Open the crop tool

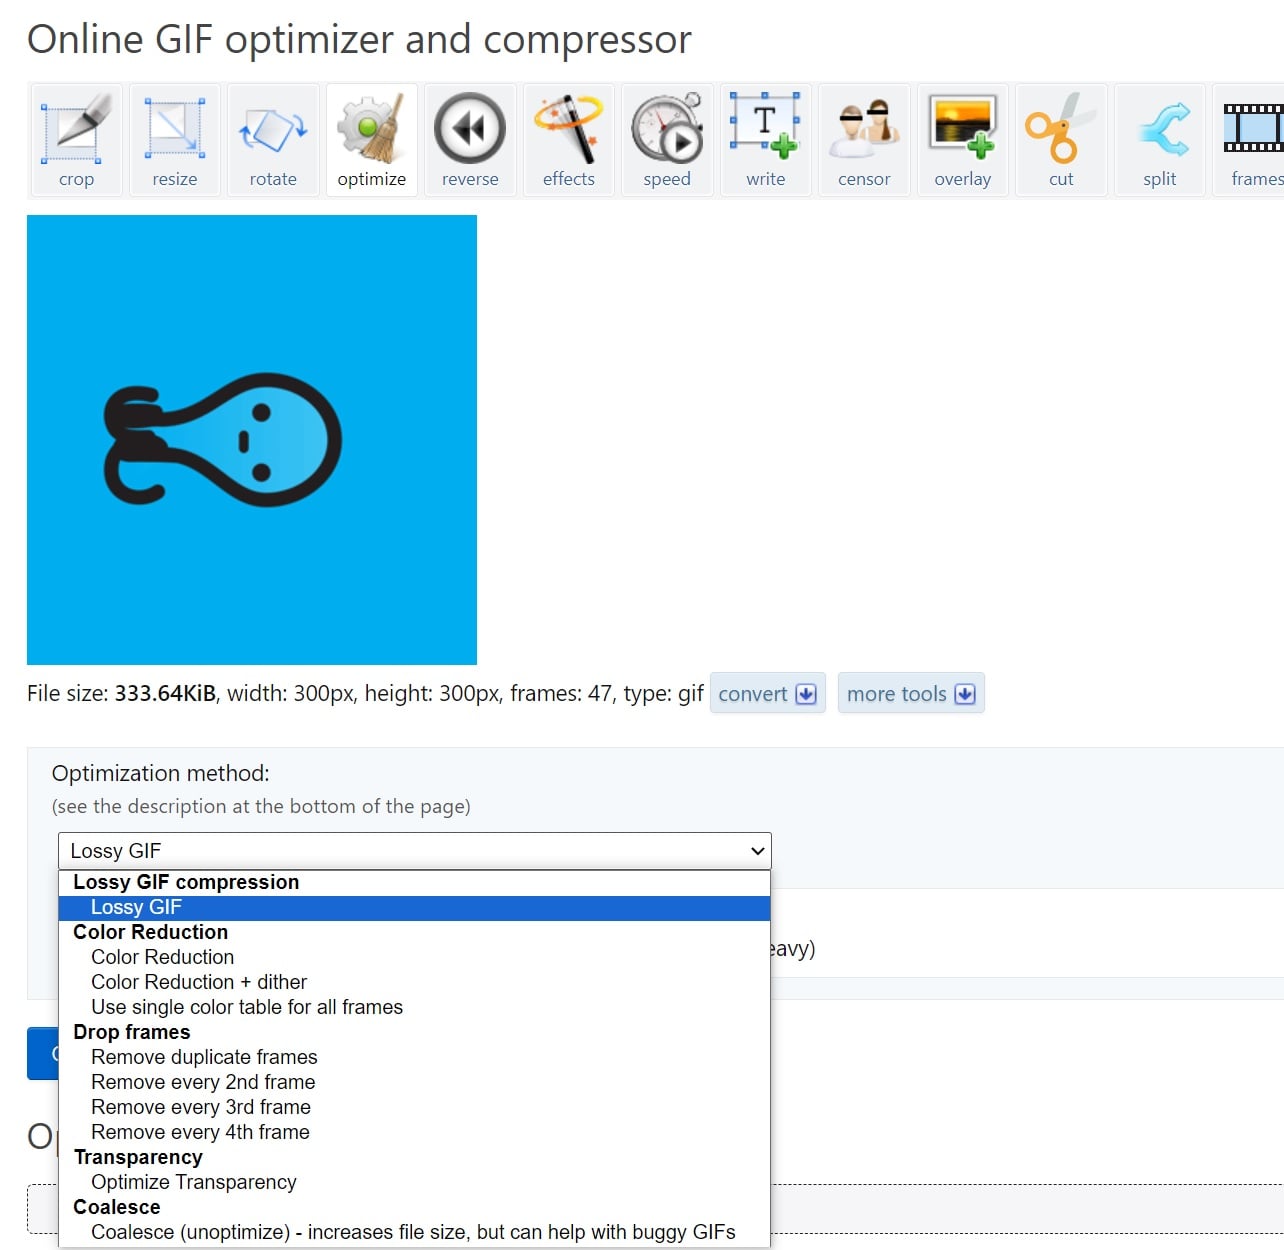[x=76, y=141]
